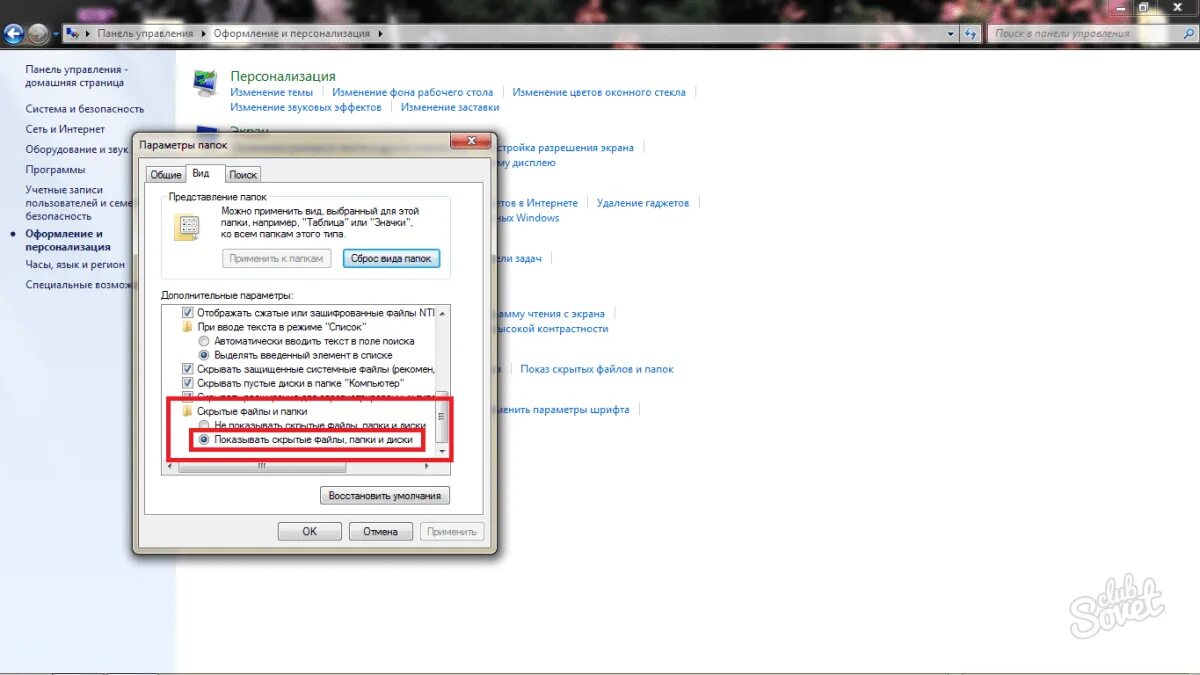Viewport: 1200px width, 675px height.
Task: Click the Back navigation arrow in Control Panel
Action: tap(13, 34)
